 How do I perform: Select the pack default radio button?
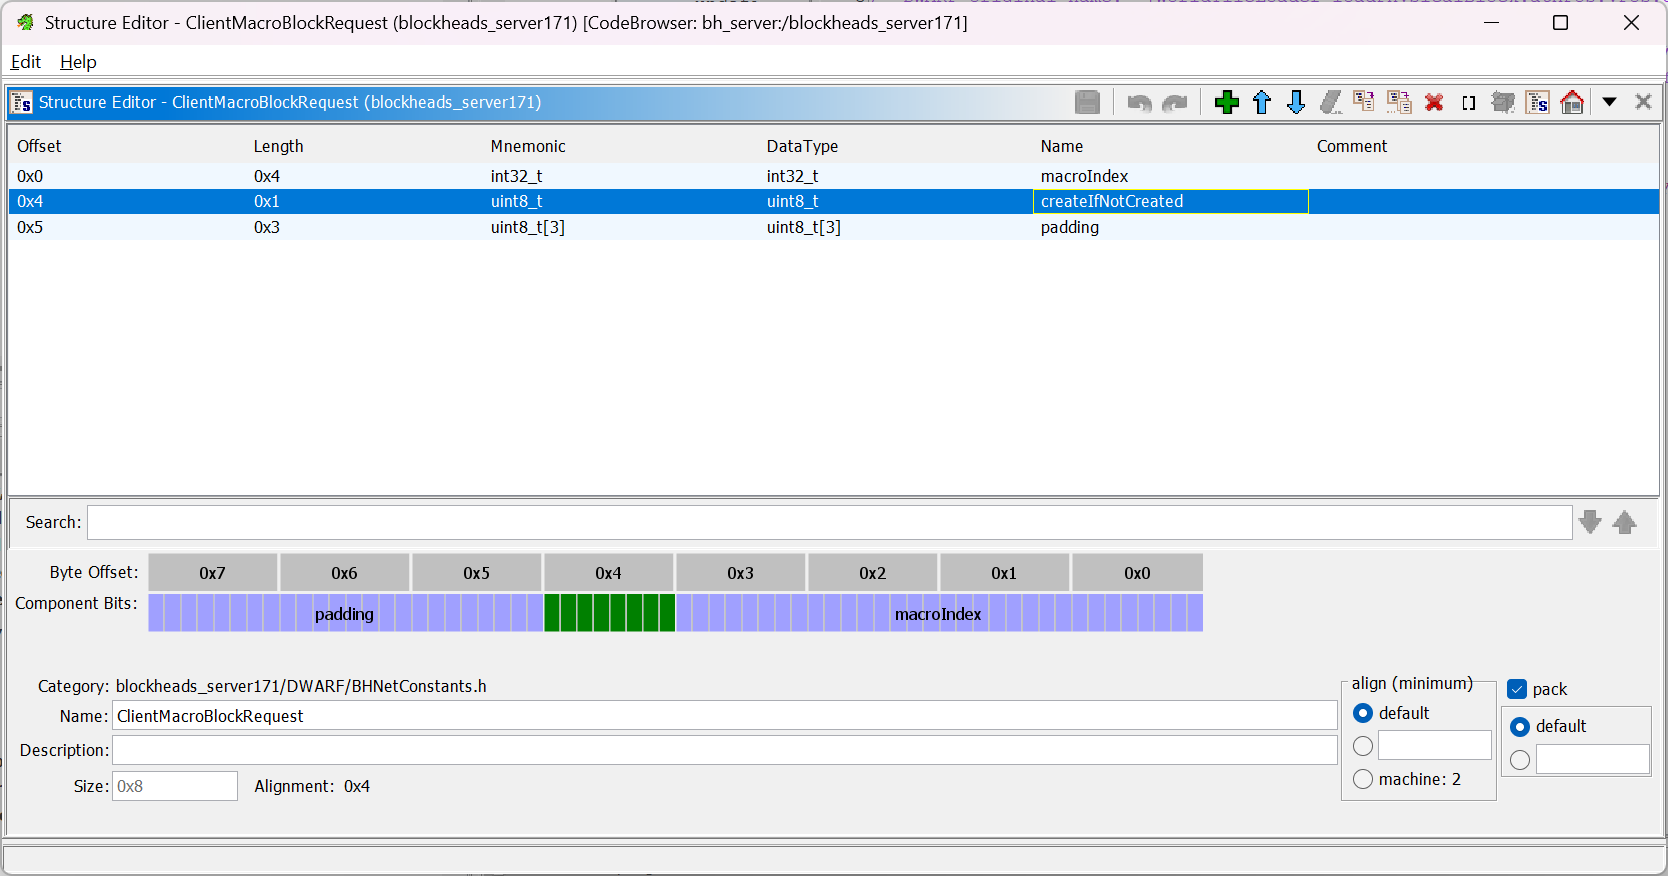[x=1520, y=726]
